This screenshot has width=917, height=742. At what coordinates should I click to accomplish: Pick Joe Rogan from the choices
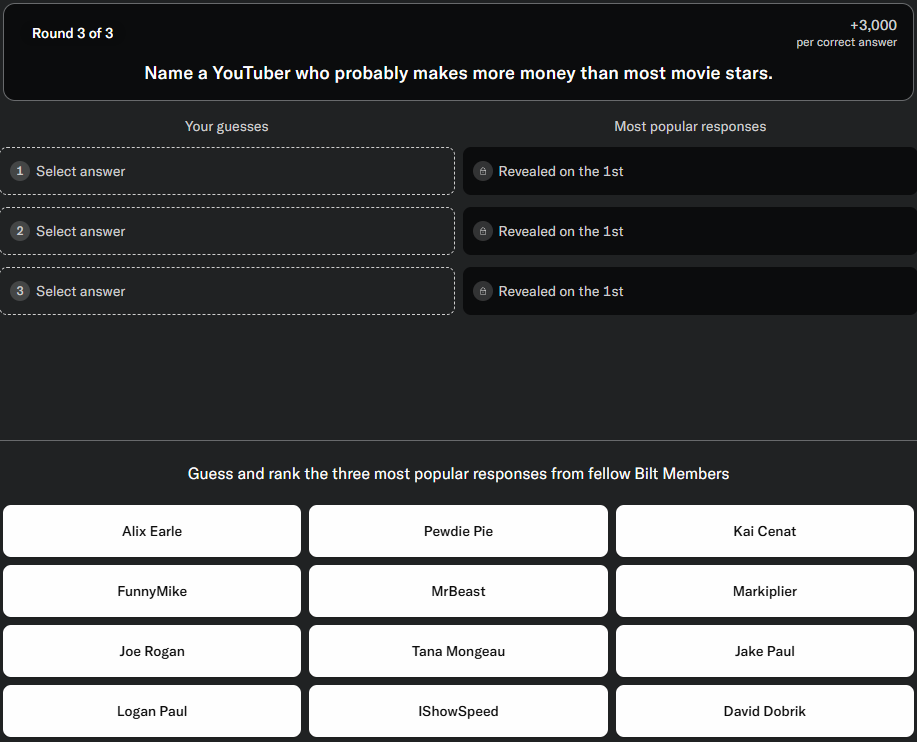(152, 651)
